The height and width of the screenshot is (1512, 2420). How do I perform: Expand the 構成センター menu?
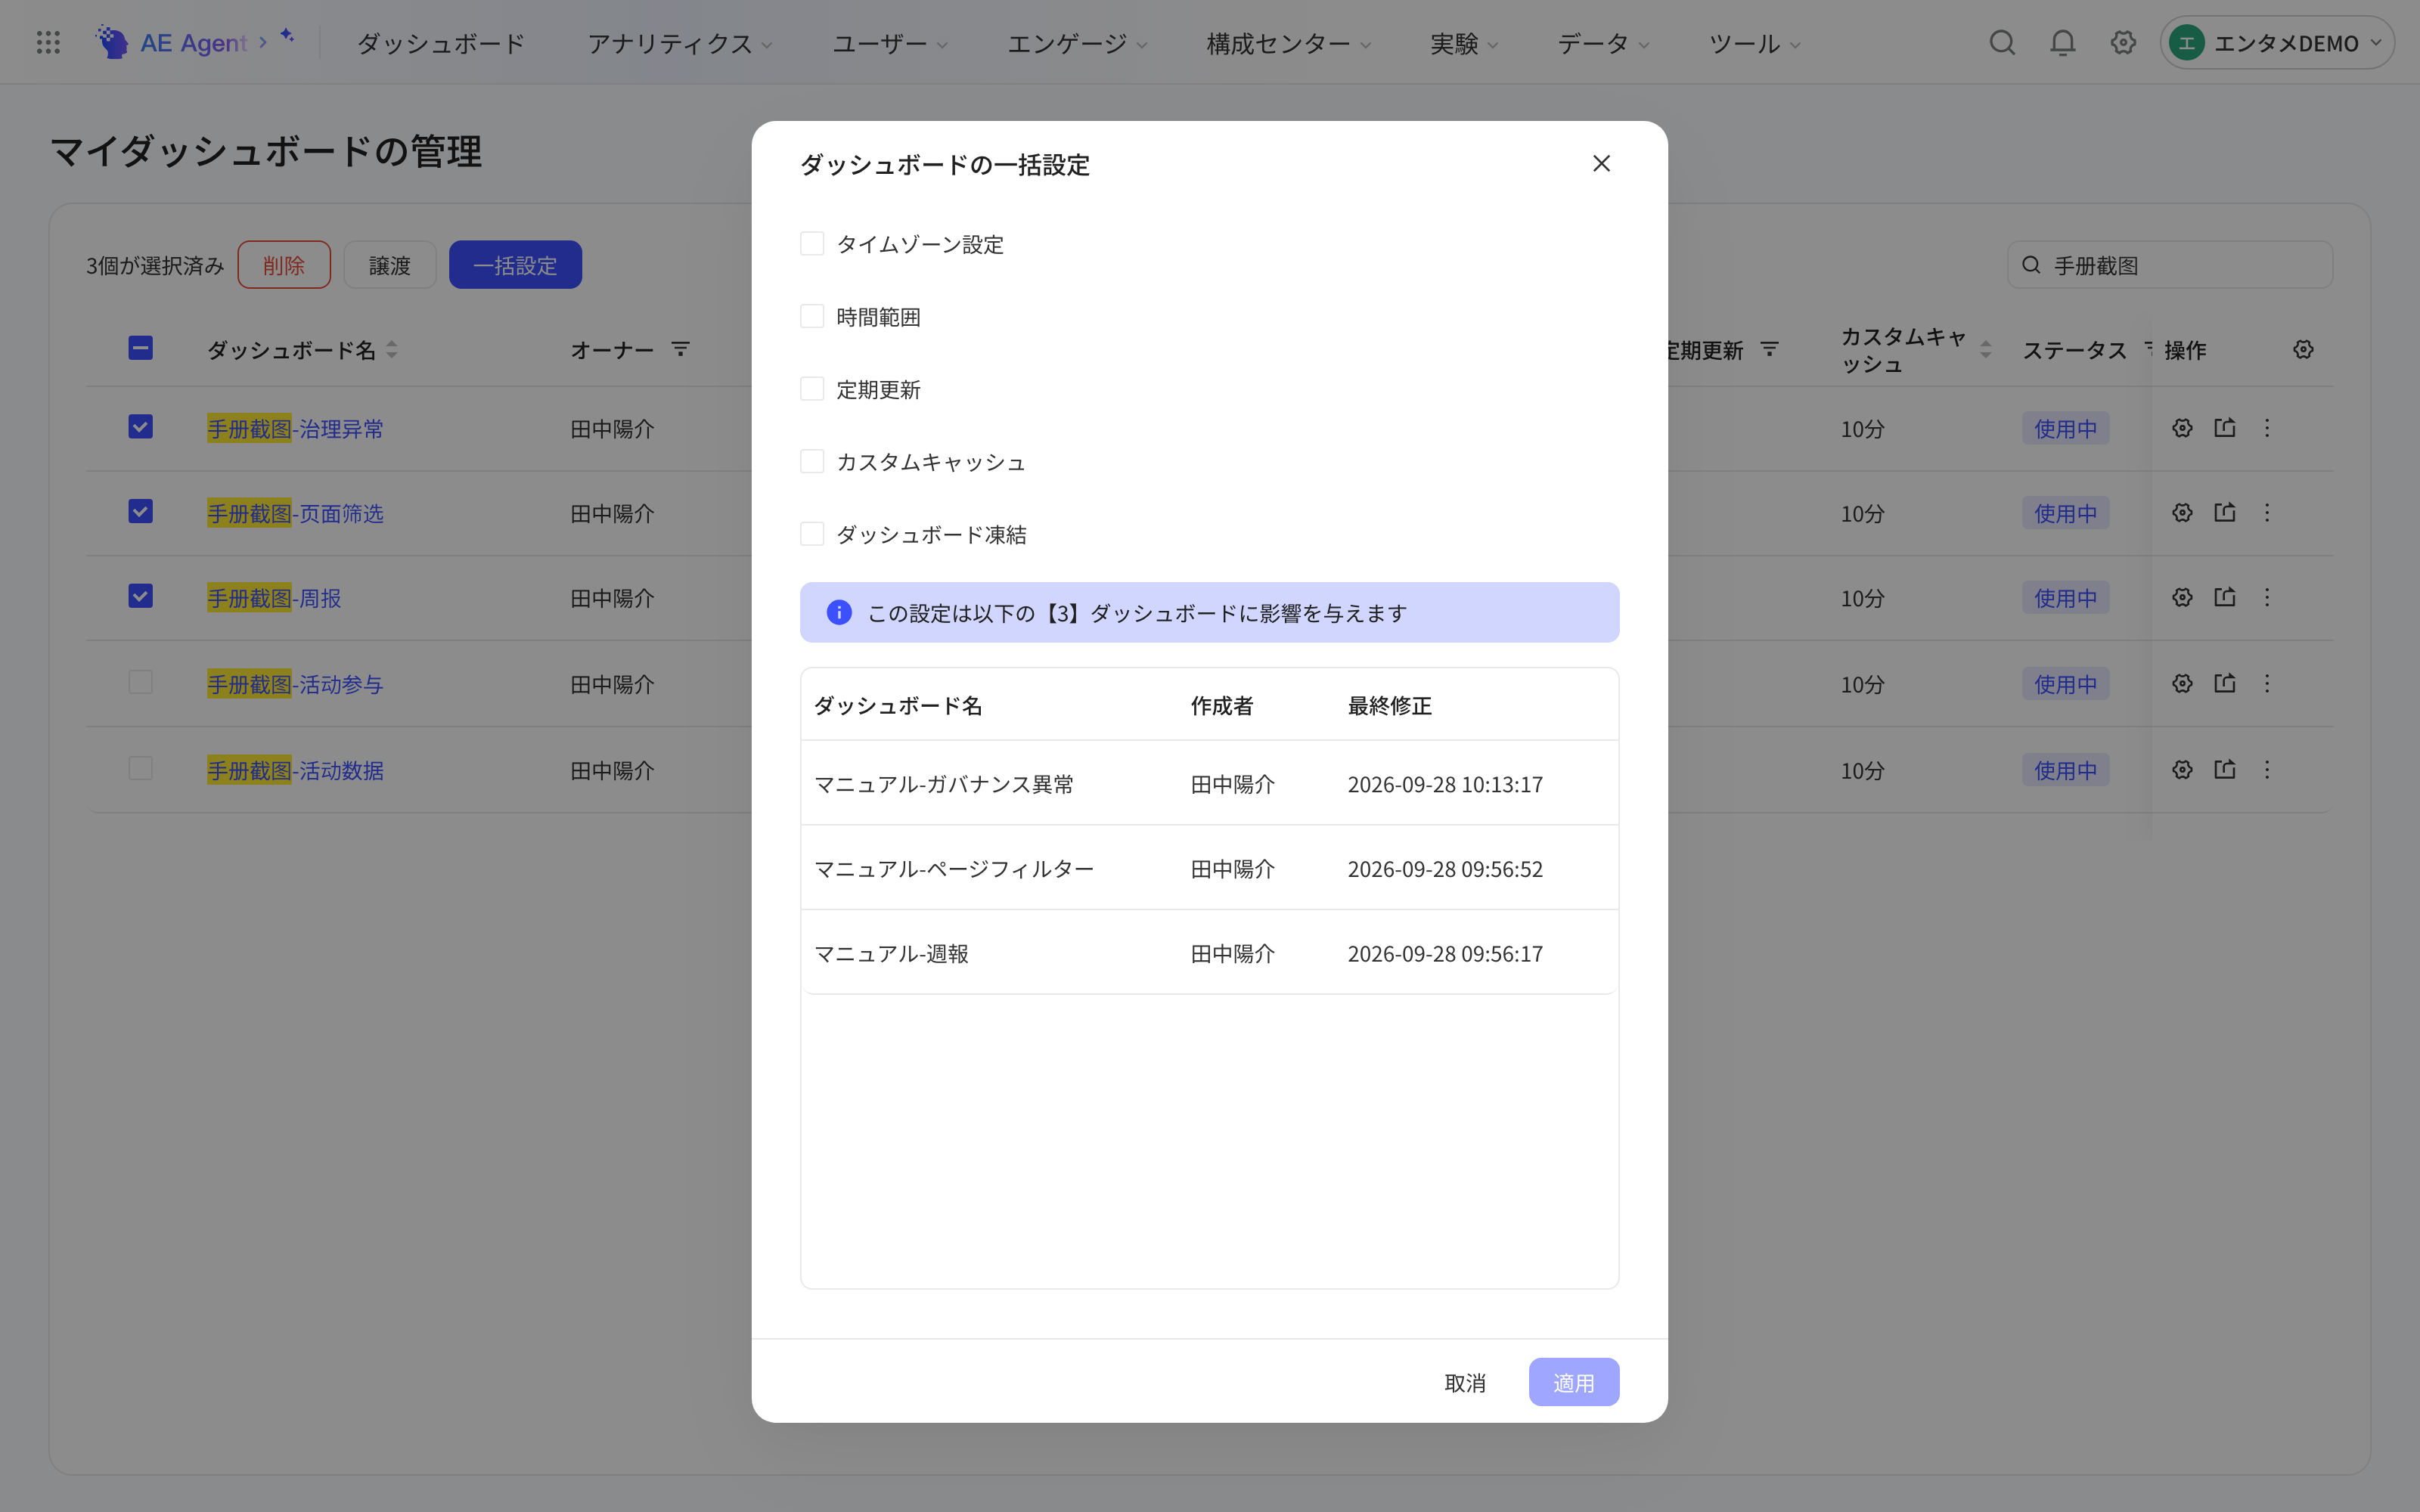[x=1288, y=43]
